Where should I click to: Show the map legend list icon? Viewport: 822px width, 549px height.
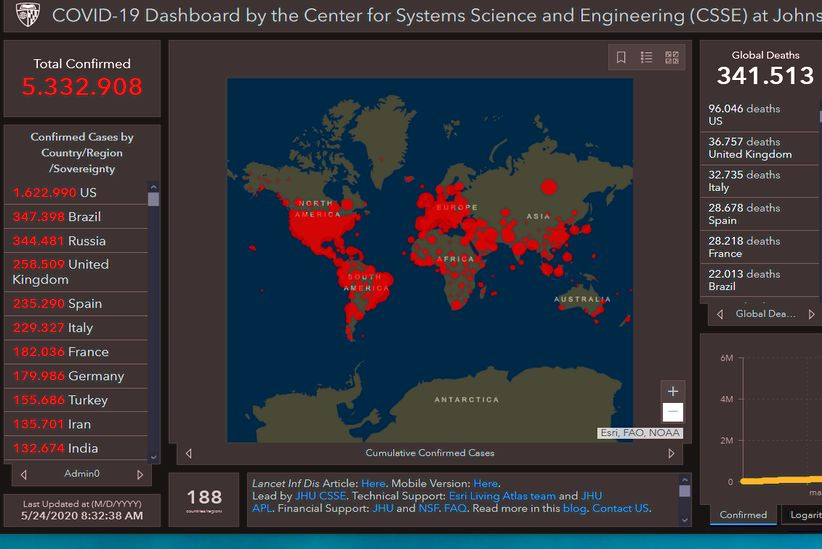pyautogui.click(x=646, y=58)
